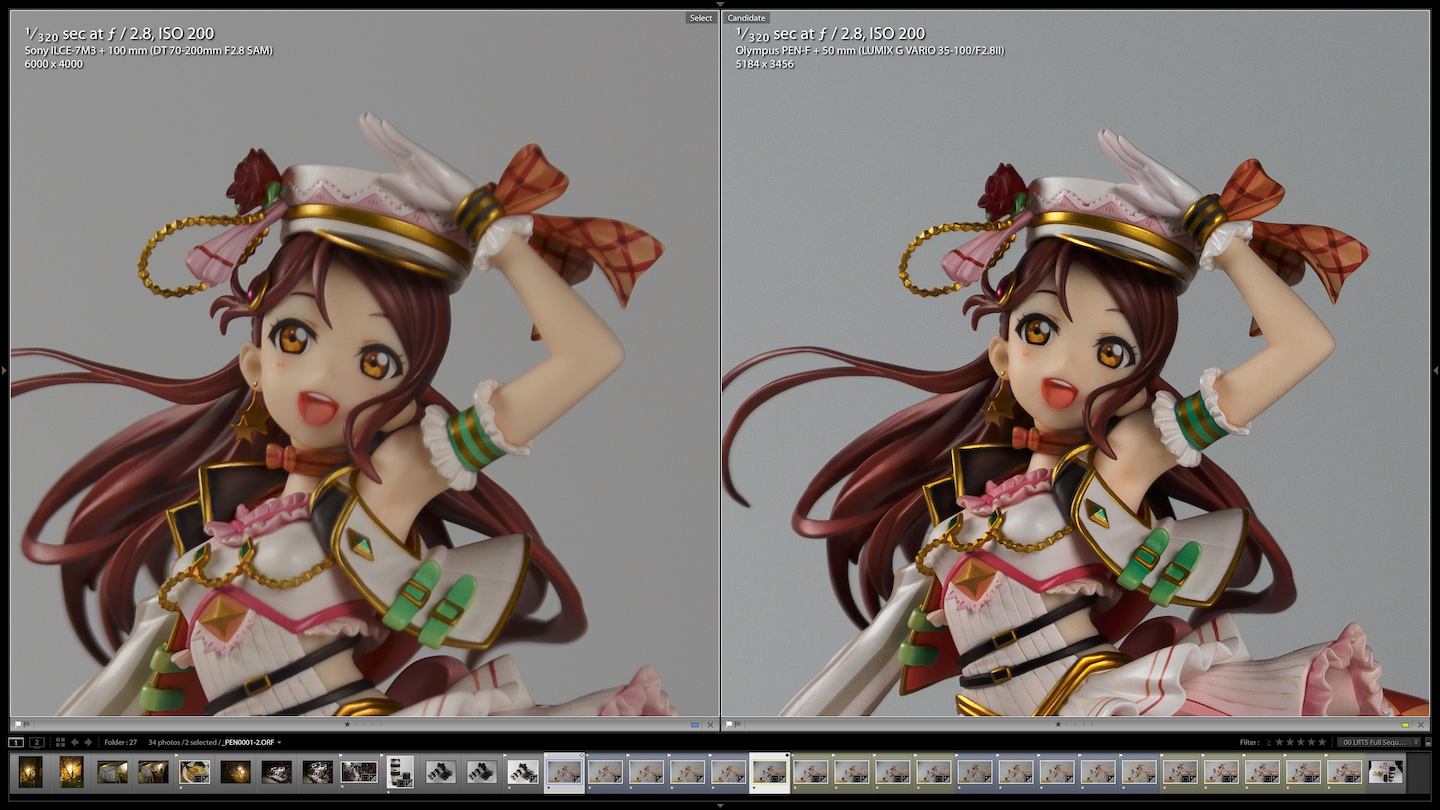This screenshot has width=1440, height=810.
Task: Select the last filmstrip thumbnail showing lenses
Action: pos(1386,771)
